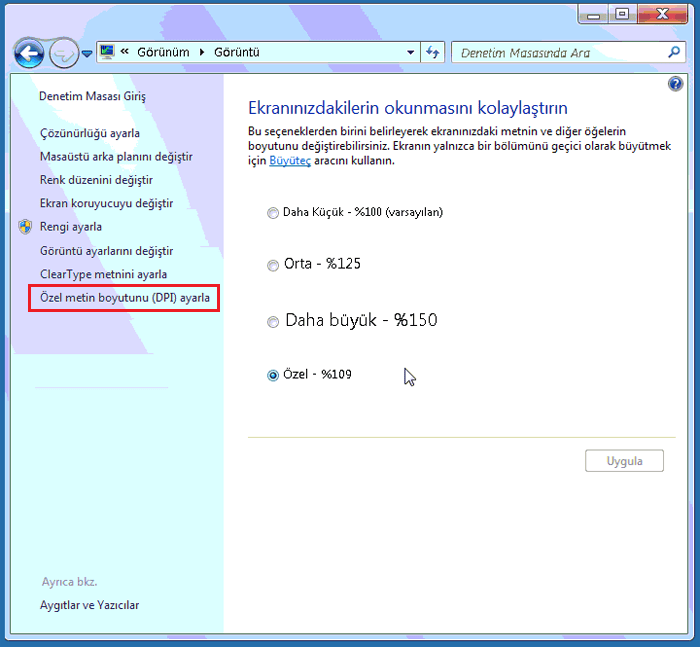Maximize the window
The width and height of the screenshot is (700, 647).
[622, 15]
